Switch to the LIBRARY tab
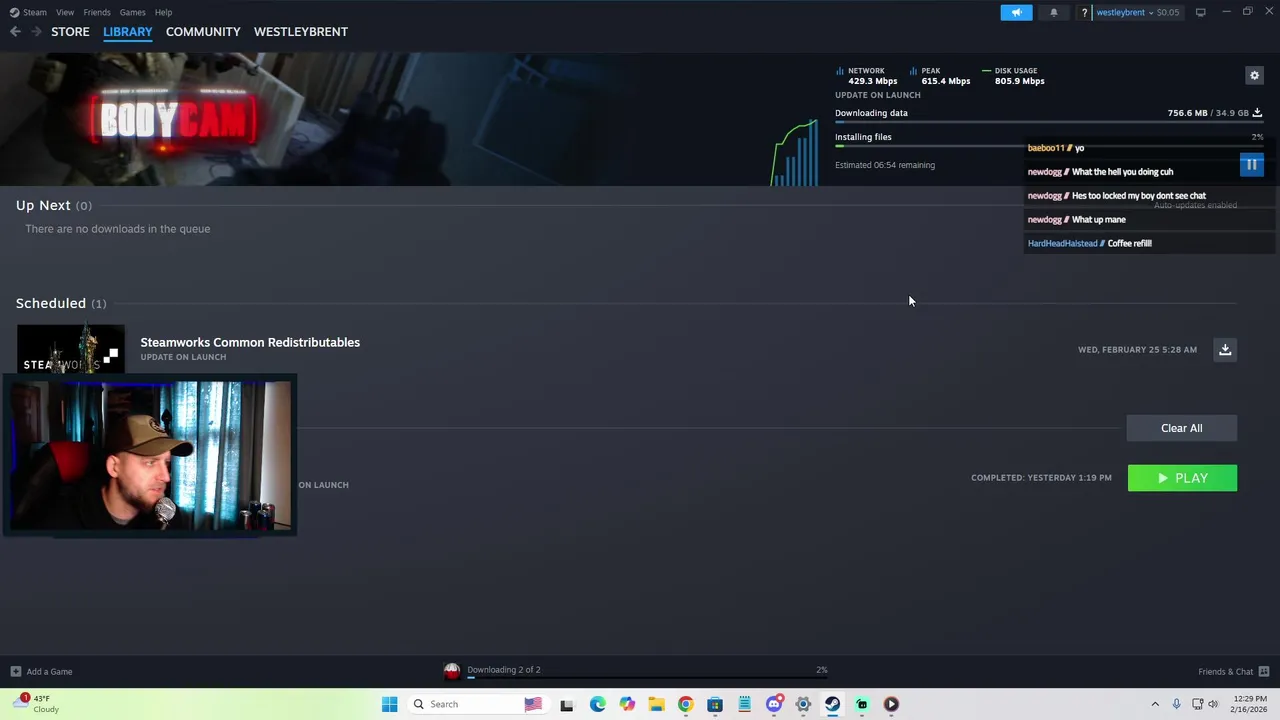The width and height of the screenshot is (1280, 720). (128, 32)
